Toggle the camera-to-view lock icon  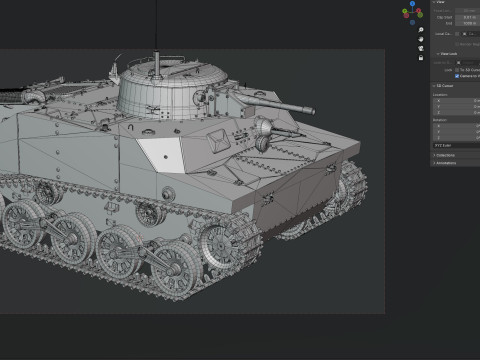[421, 58]
